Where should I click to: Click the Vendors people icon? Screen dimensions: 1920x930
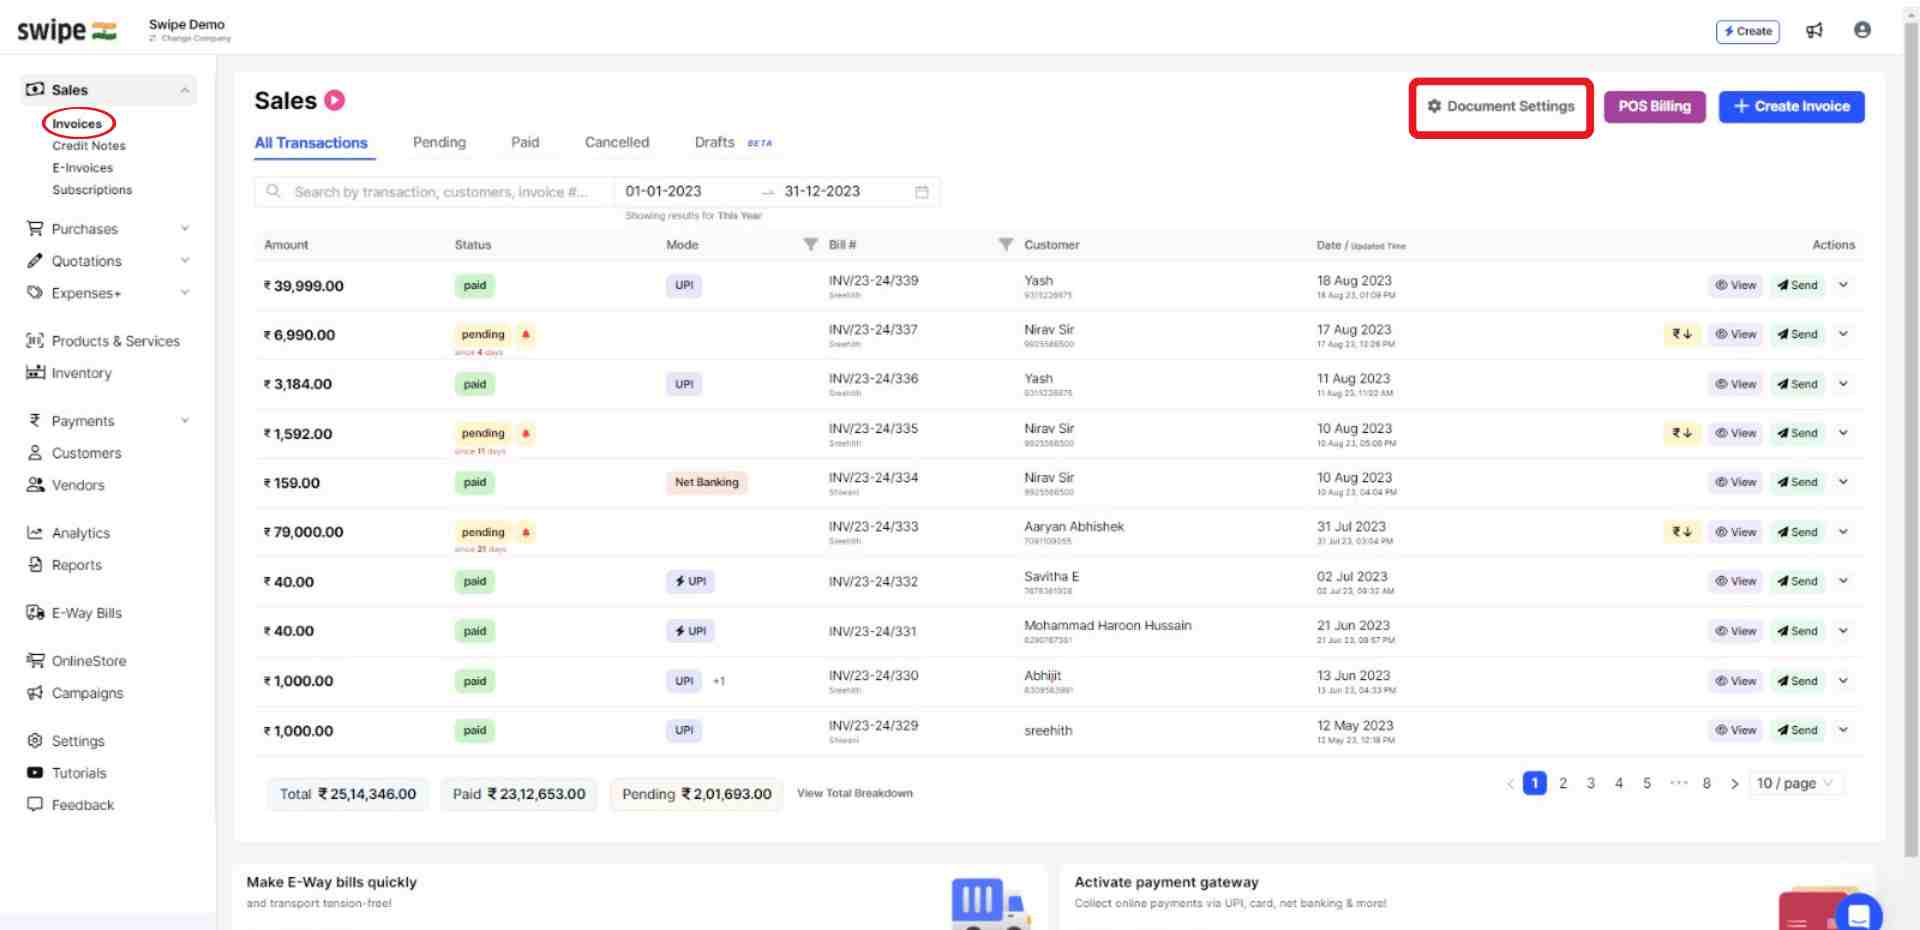[x=35, y=485]
